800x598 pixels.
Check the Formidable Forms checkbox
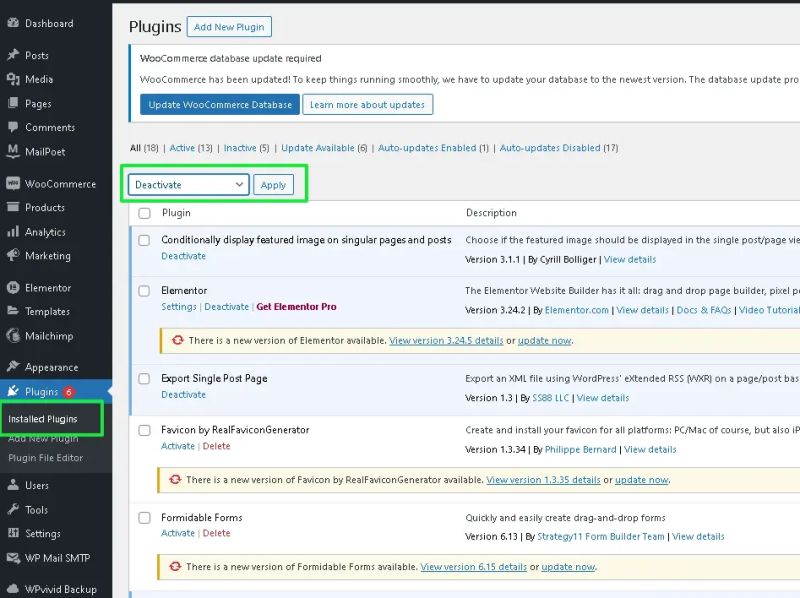tap(144, 518)
